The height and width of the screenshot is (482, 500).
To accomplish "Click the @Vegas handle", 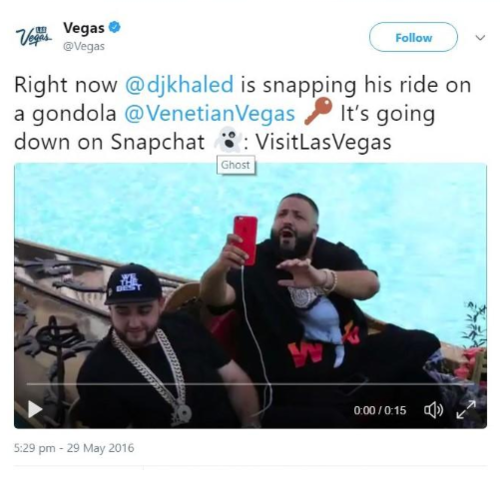I will click(84, 46).
